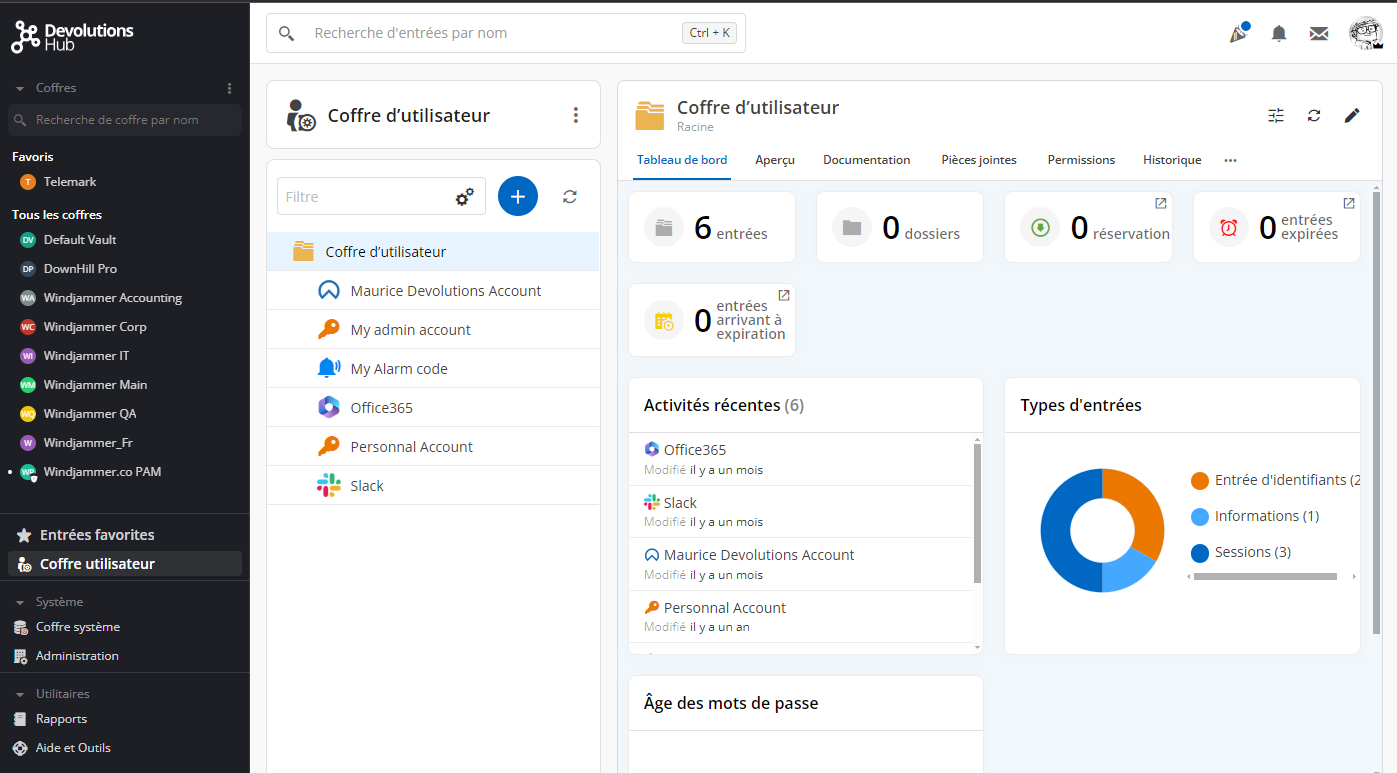Open filter settings gear icon
The width and height of the screenshot is (1397, 773).
(465, 197)
